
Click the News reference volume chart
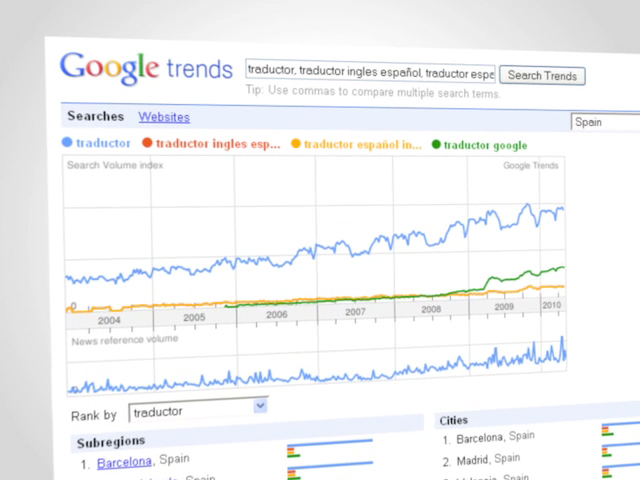pos(317,362)
